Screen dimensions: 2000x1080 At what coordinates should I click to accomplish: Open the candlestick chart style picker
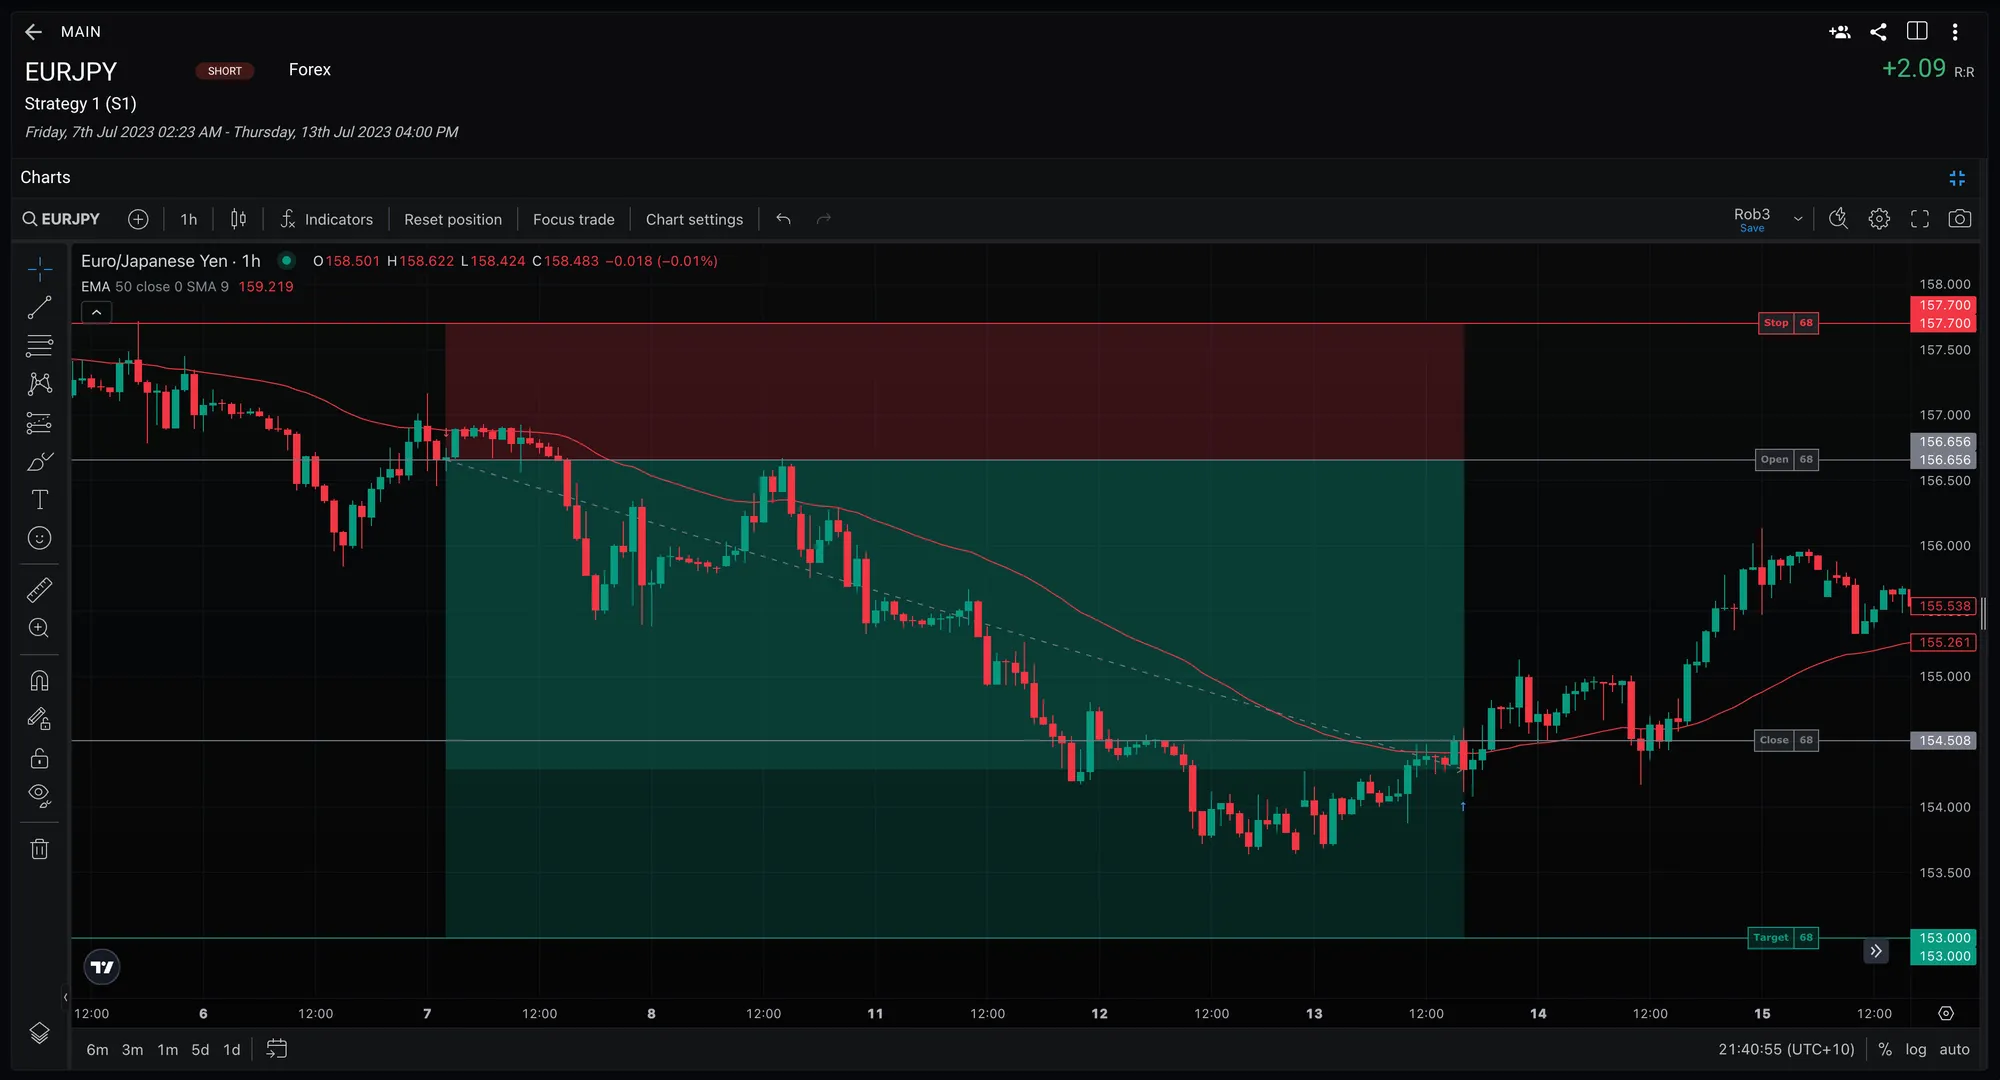click(x=238, y=219)
